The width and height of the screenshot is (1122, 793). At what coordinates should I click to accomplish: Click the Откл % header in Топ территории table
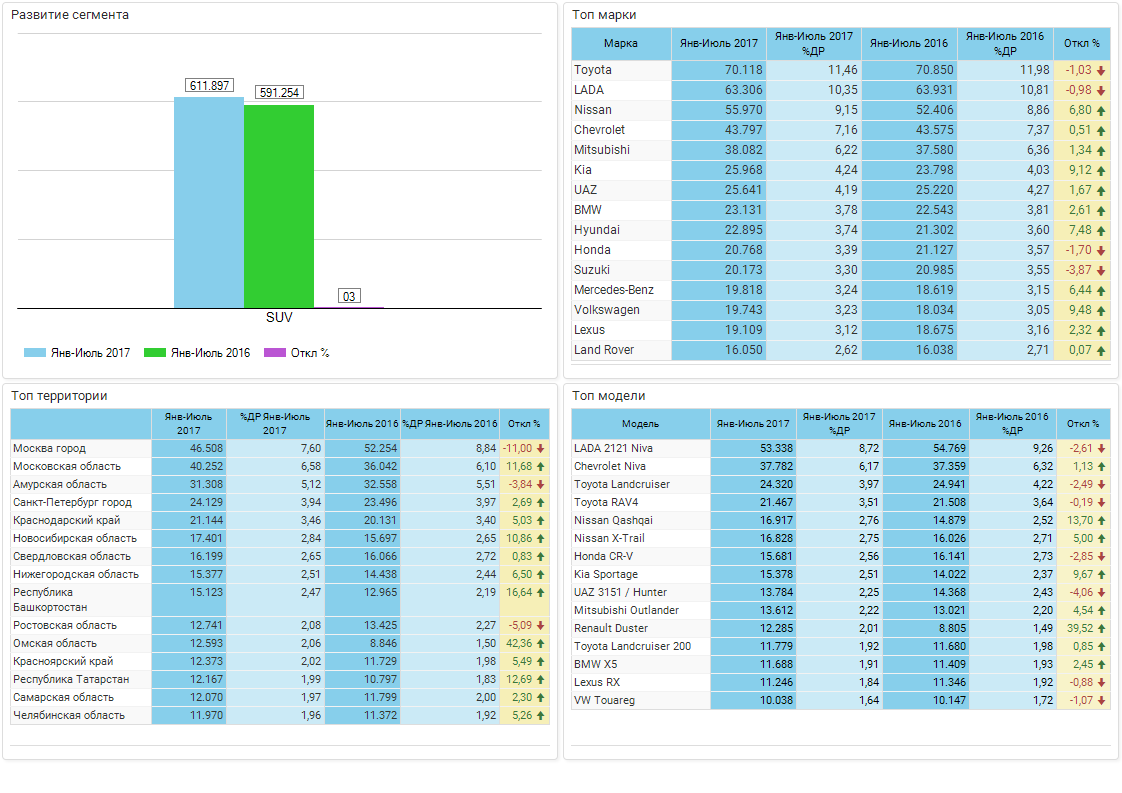525,424
